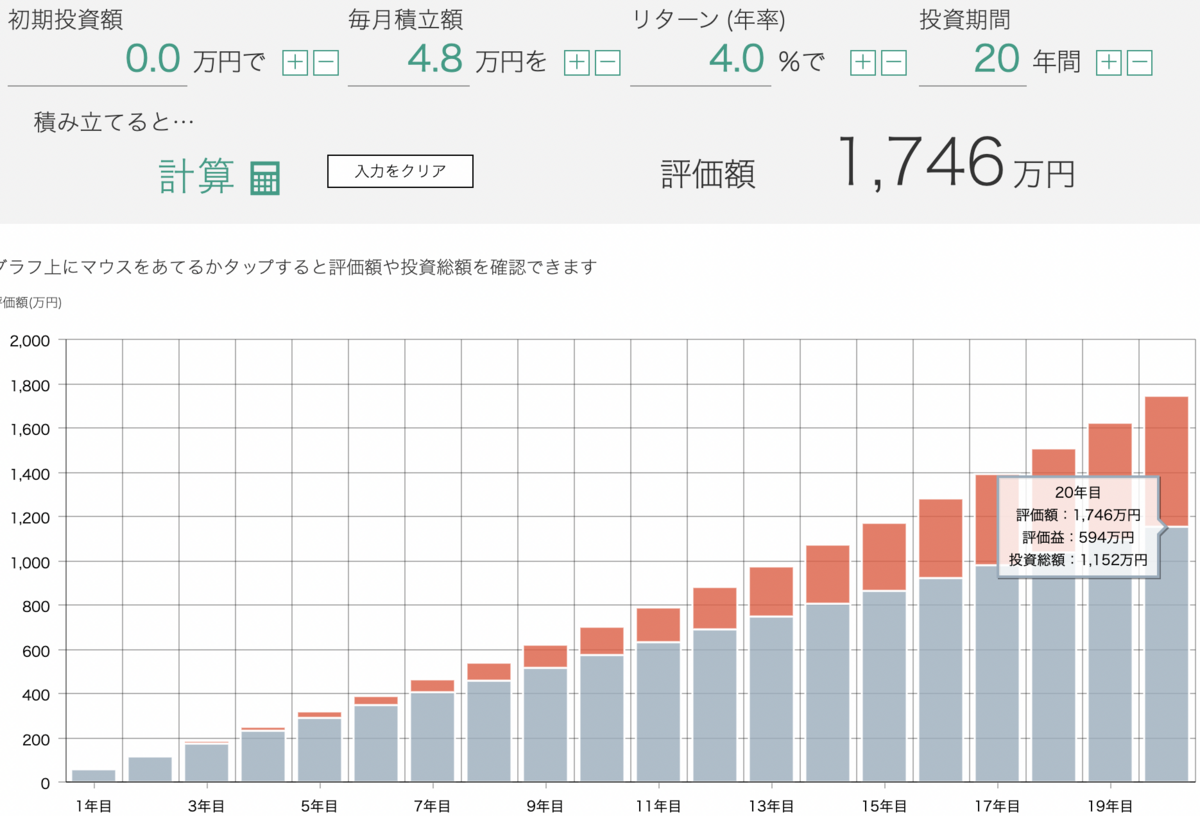The width and height of the screenshot is (1200, 816).
Task: Click the 15年目 orange gain segment
Action: [x=885, y=557]
